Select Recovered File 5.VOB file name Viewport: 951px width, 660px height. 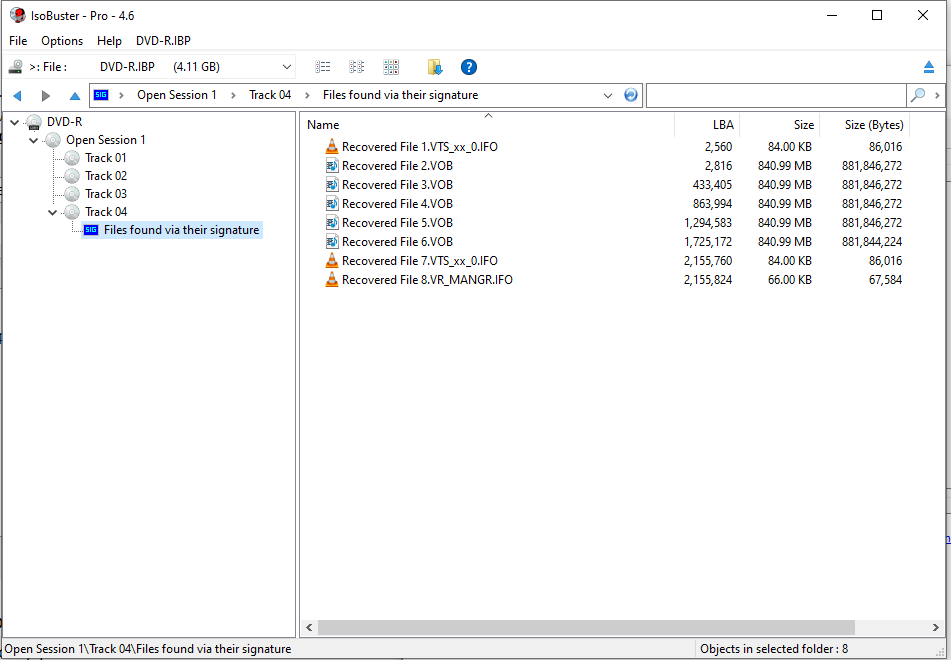pyautogui.click(x=397, y=223)
